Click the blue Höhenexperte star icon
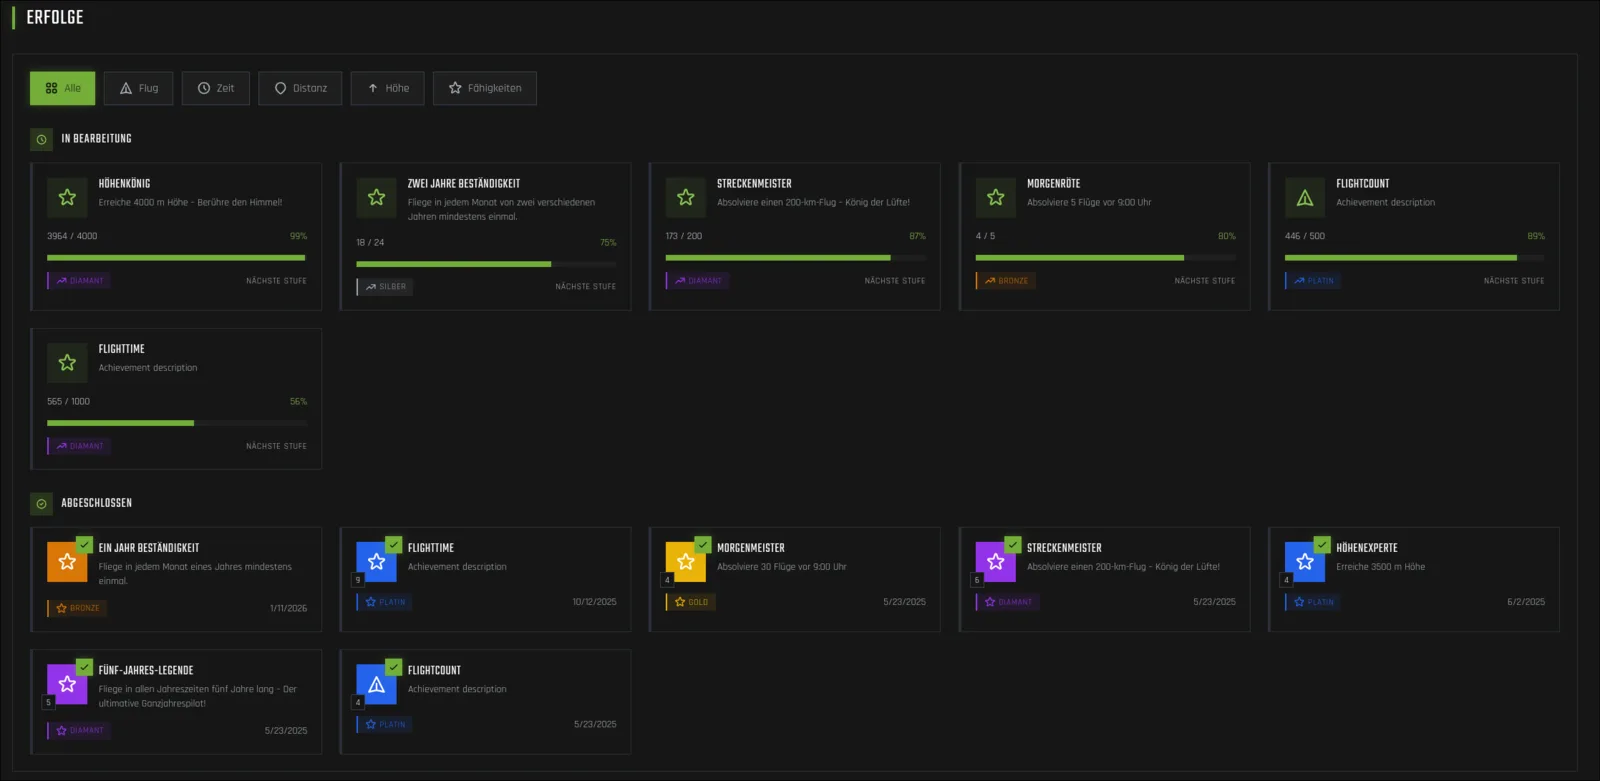This screenshot has height=781, width=1600. [1305, 561]
